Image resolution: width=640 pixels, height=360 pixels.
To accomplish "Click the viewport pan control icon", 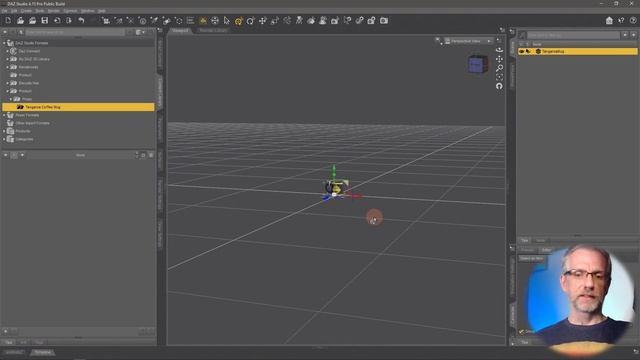I will 499,59.
